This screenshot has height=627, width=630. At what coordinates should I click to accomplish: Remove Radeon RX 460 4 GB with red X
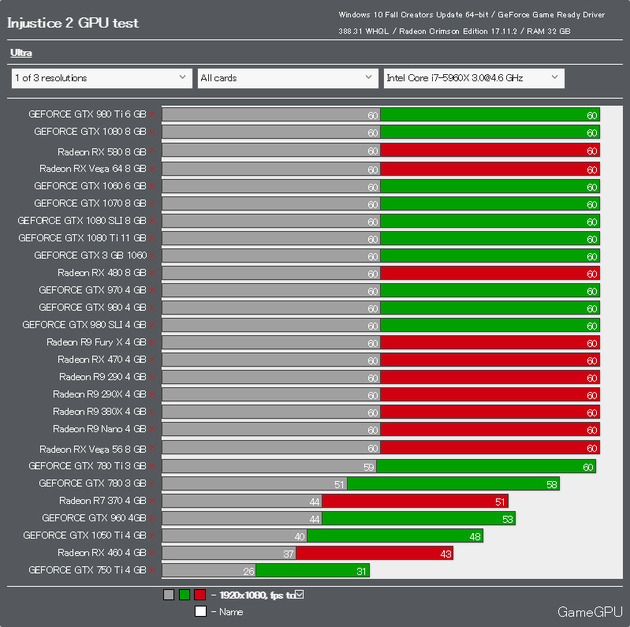pyautogui.click(x=152, y=553)
